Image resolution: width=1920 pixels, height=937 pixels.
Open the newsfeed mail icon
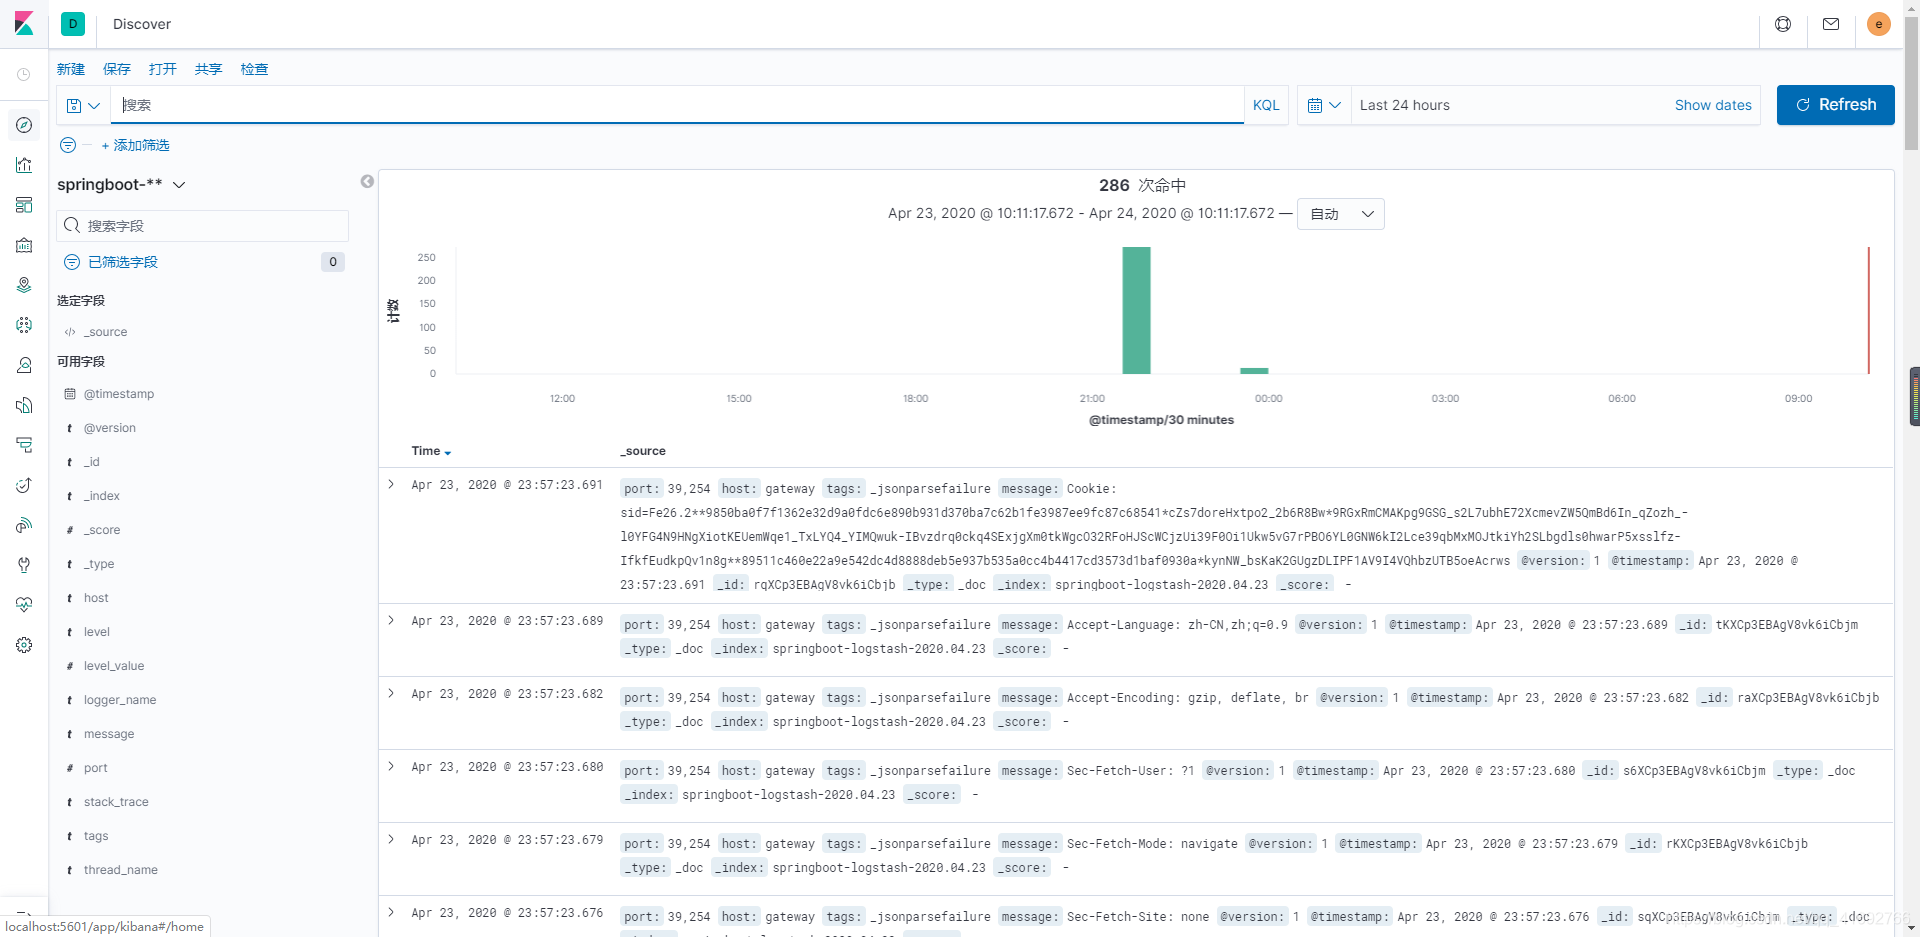point(1831,24)
